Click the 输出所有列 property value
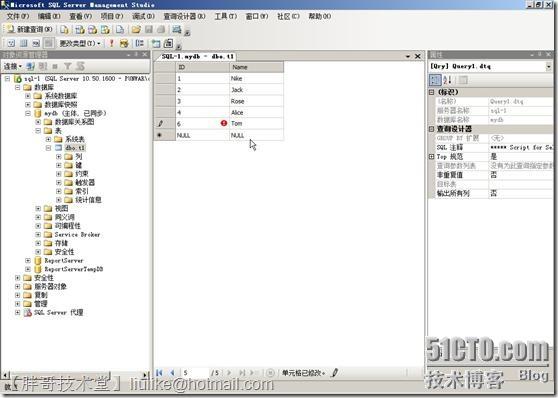Screen dimensions: 558x398 (x=521, y=193)
